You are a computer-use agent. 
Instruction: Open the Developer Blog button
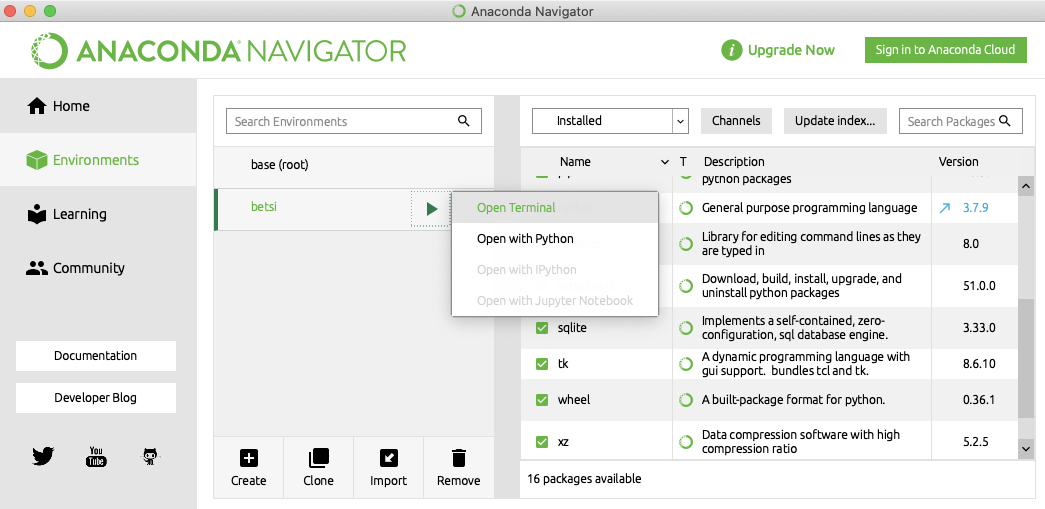pyautogui.click(x=96, y=398)
